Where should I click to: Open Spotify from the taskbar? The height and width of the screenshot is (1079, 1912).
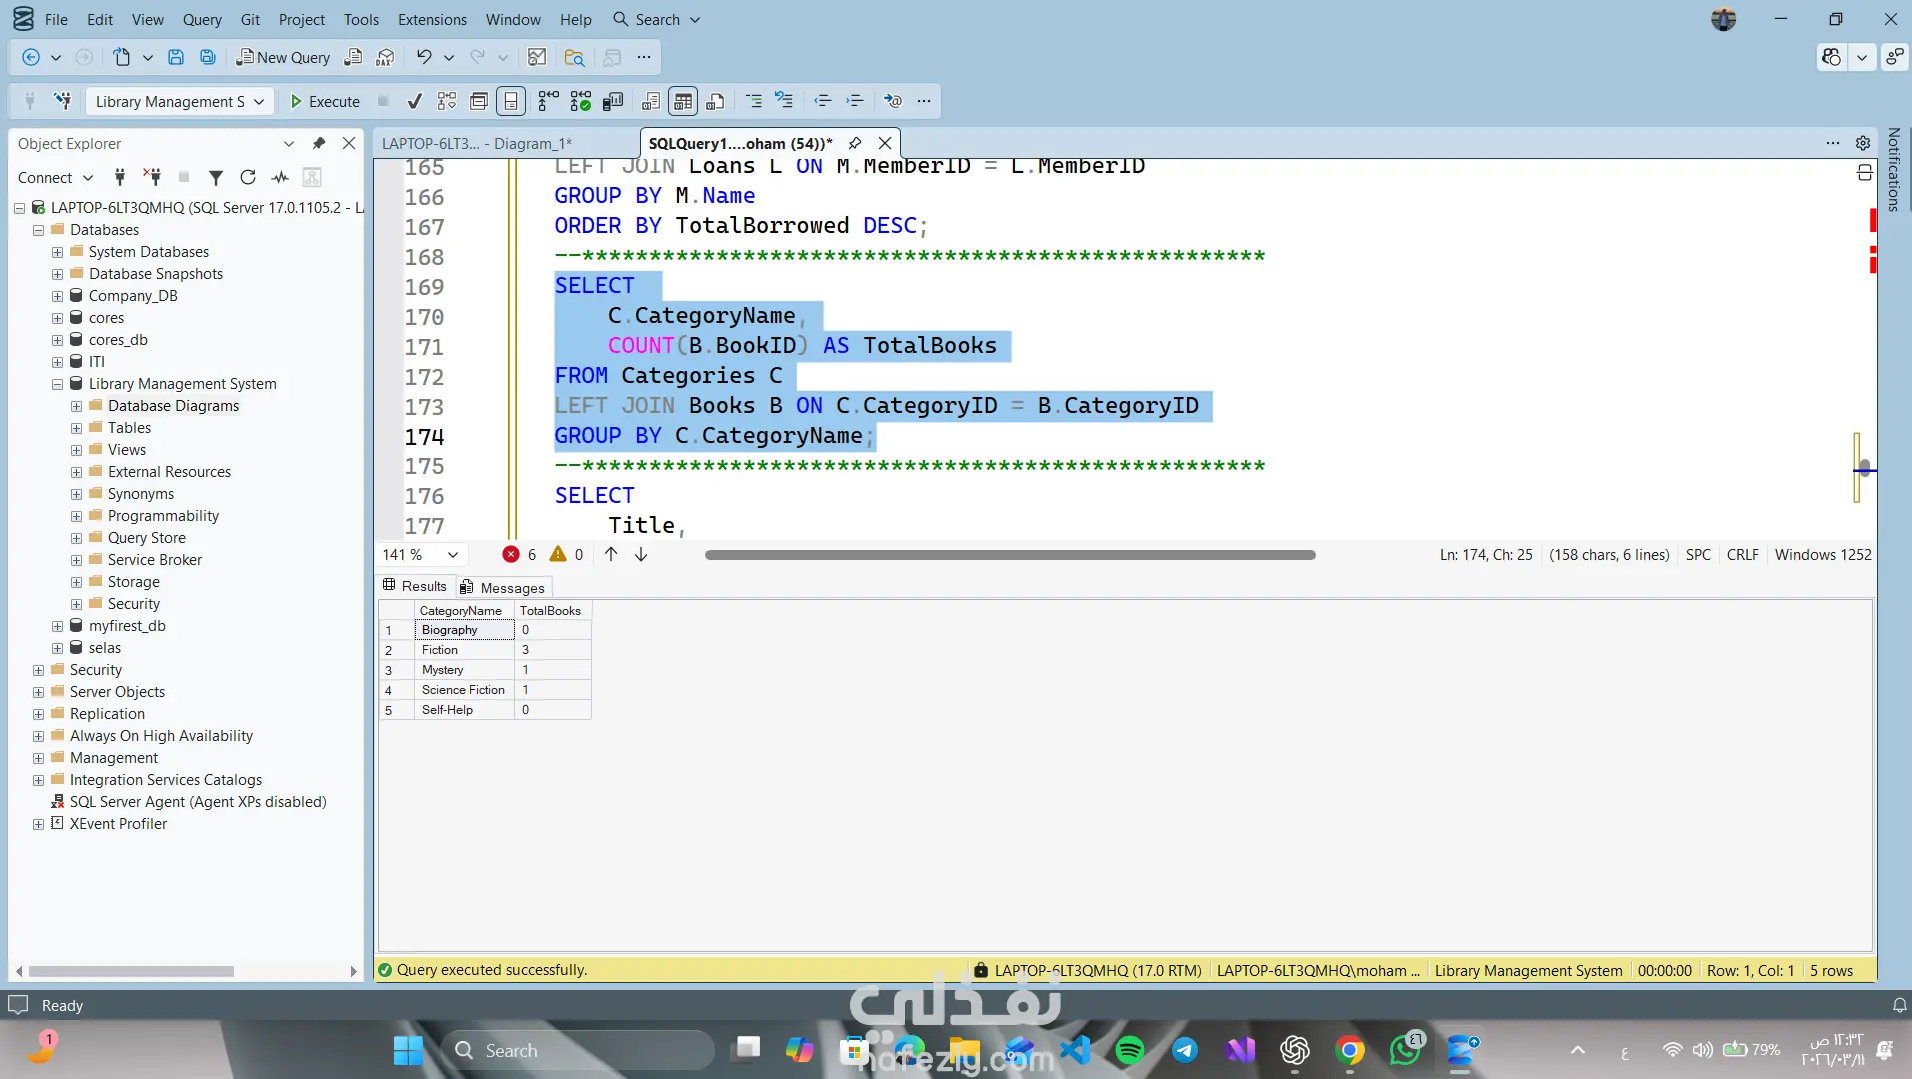point(1129,1050)
